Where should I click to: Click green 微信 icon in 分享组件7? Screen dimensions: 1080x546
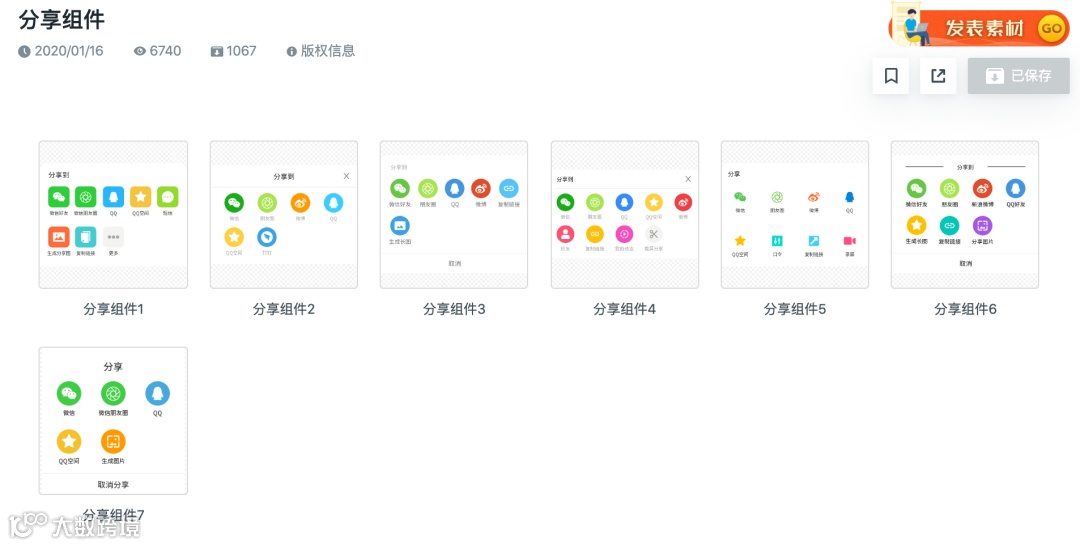click(69, 394)
